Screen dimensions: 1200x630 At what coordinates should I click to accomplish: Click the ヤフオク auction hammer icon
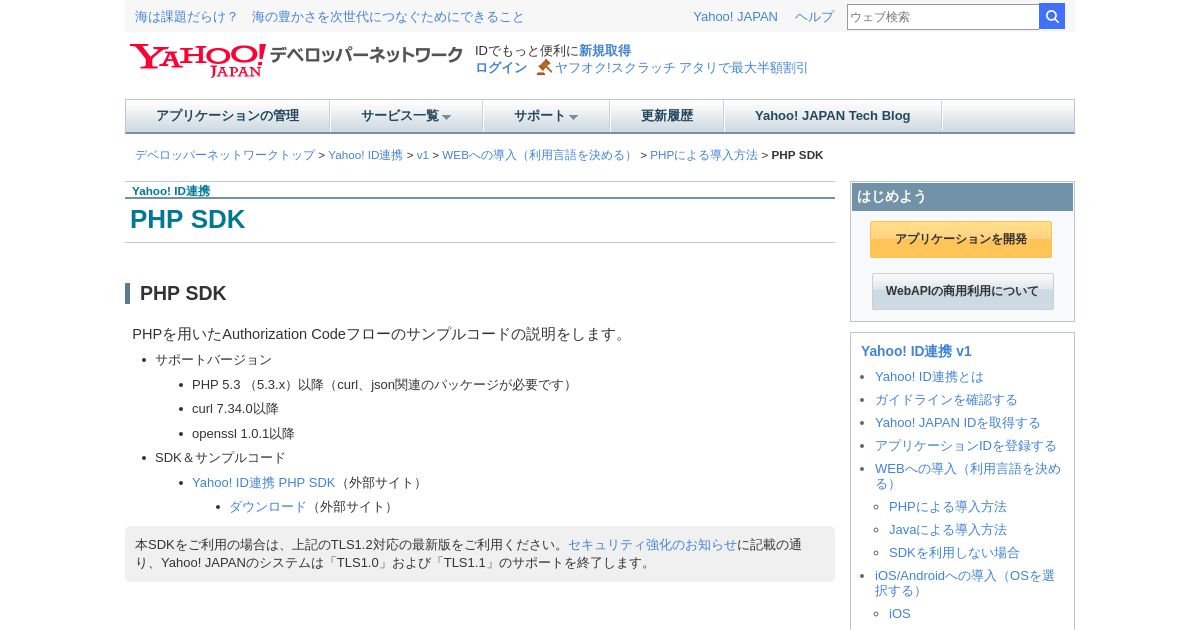pos(544,67)
